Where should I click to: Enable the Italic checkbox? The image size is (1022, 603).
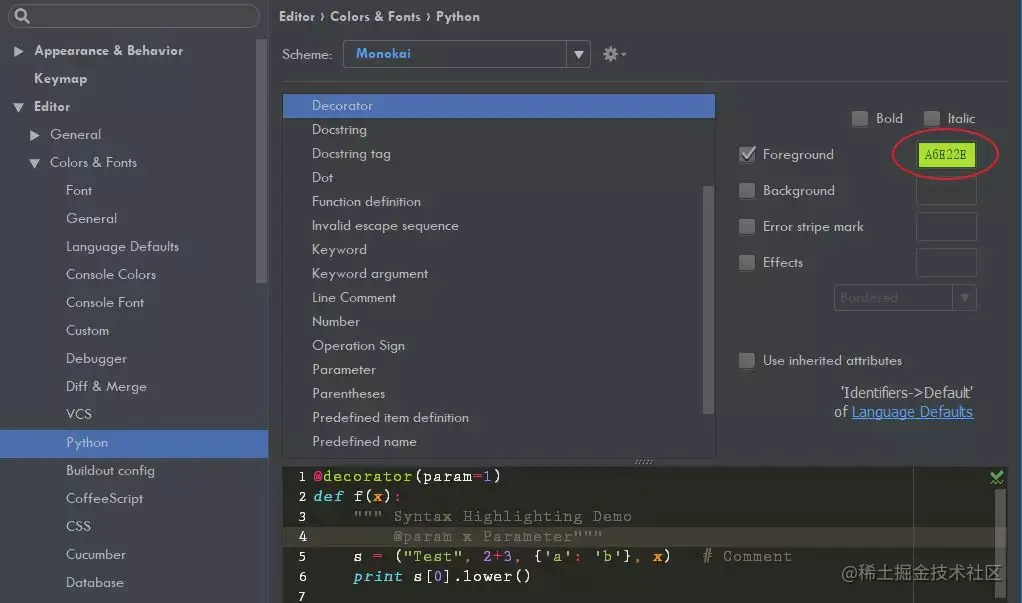coord(931,118)
